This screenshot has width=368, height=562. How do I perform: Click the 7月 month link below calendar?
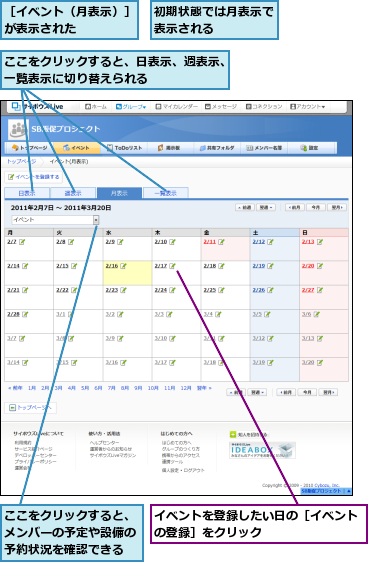(x=111, y=388)
